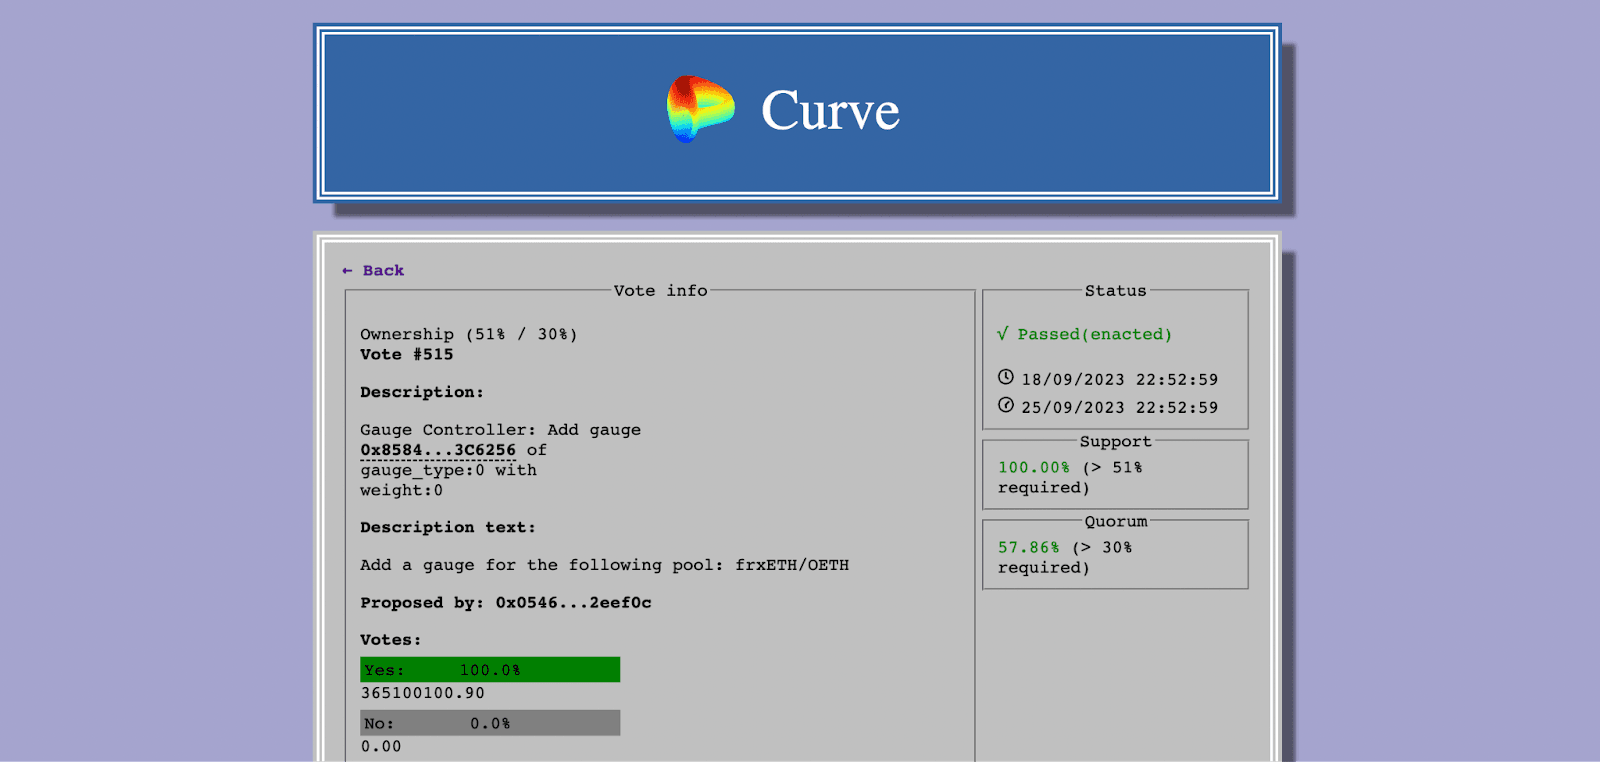Click the 'Vote info' panel heading
This screenshot has height=762, width=1600.
tap(661, 291)
